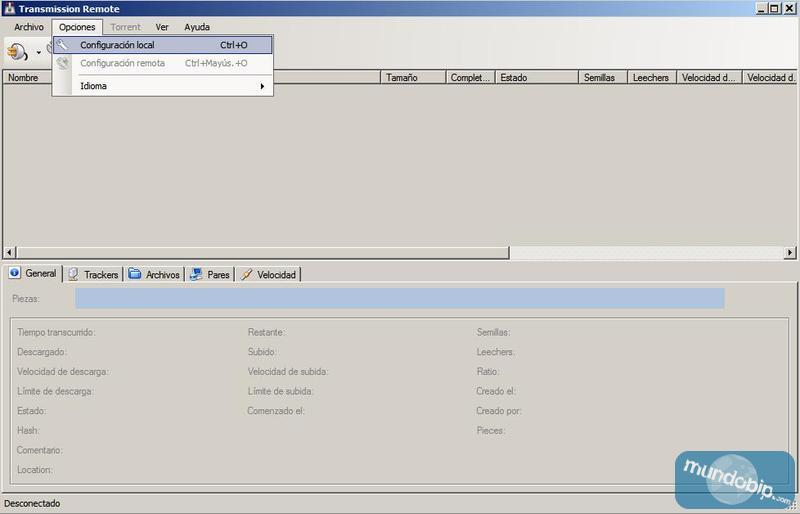This screenshot has height=514, width=800.
Task: Open the Archivo menu
Action: (x=29, y=27)
